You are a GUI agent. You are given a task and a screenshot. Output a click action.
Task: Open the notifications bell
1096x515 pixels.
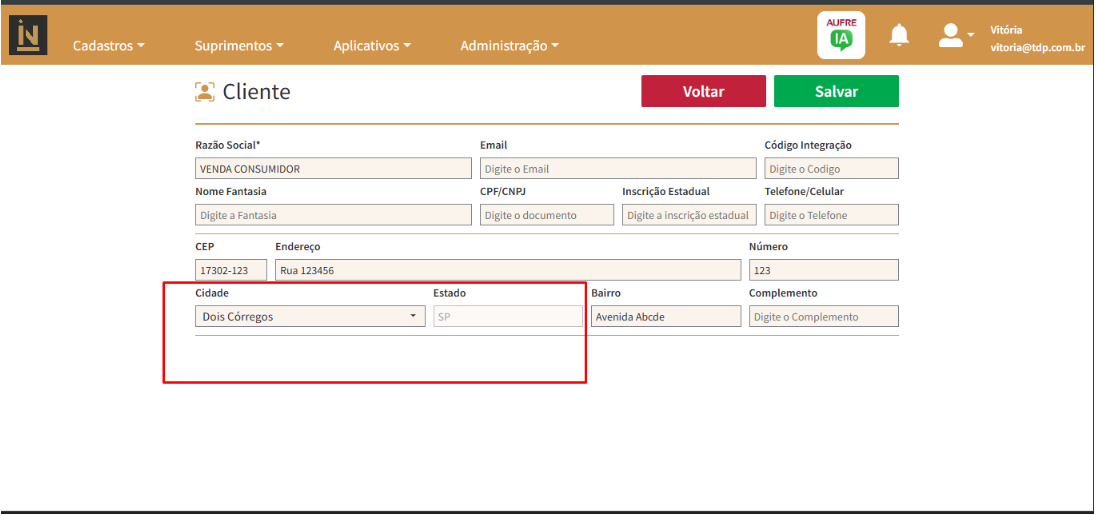point(899,36)
